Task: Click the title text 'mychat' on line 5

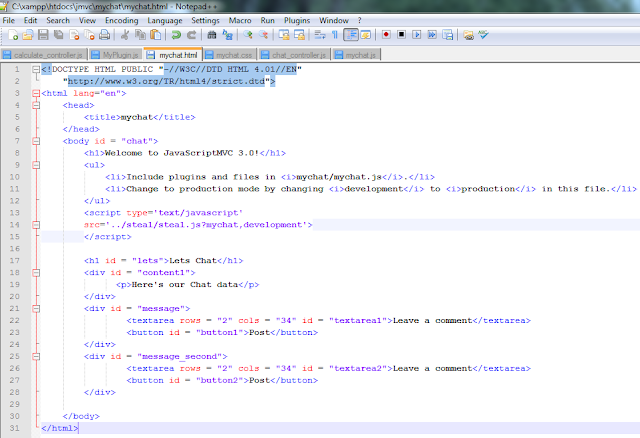Action: click(x=137, y=117)
